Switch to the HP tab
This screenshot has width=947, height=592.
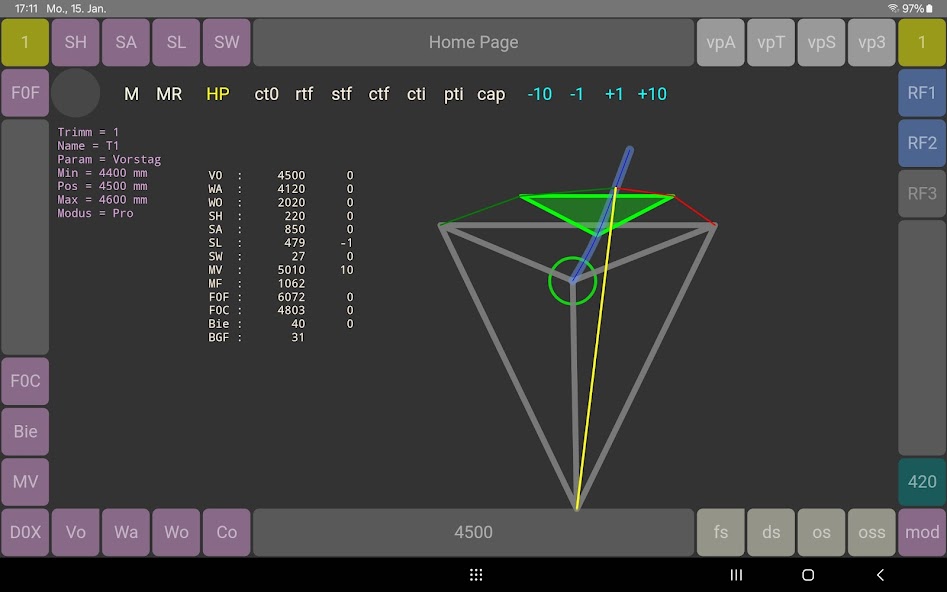click(x=217, y=94)
